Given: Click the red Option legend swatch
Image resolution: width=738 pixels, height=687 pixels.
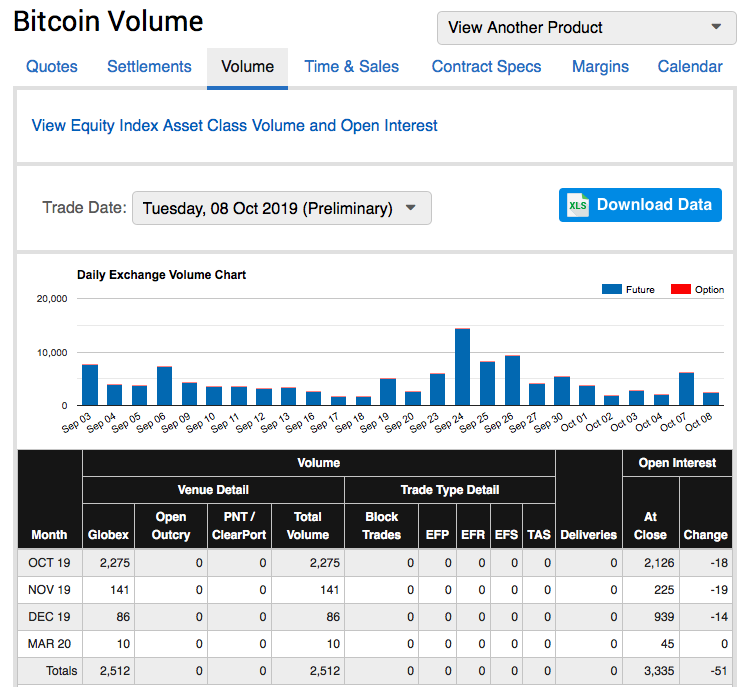Looking at the screenshot, I should click(x=680, y=289).
